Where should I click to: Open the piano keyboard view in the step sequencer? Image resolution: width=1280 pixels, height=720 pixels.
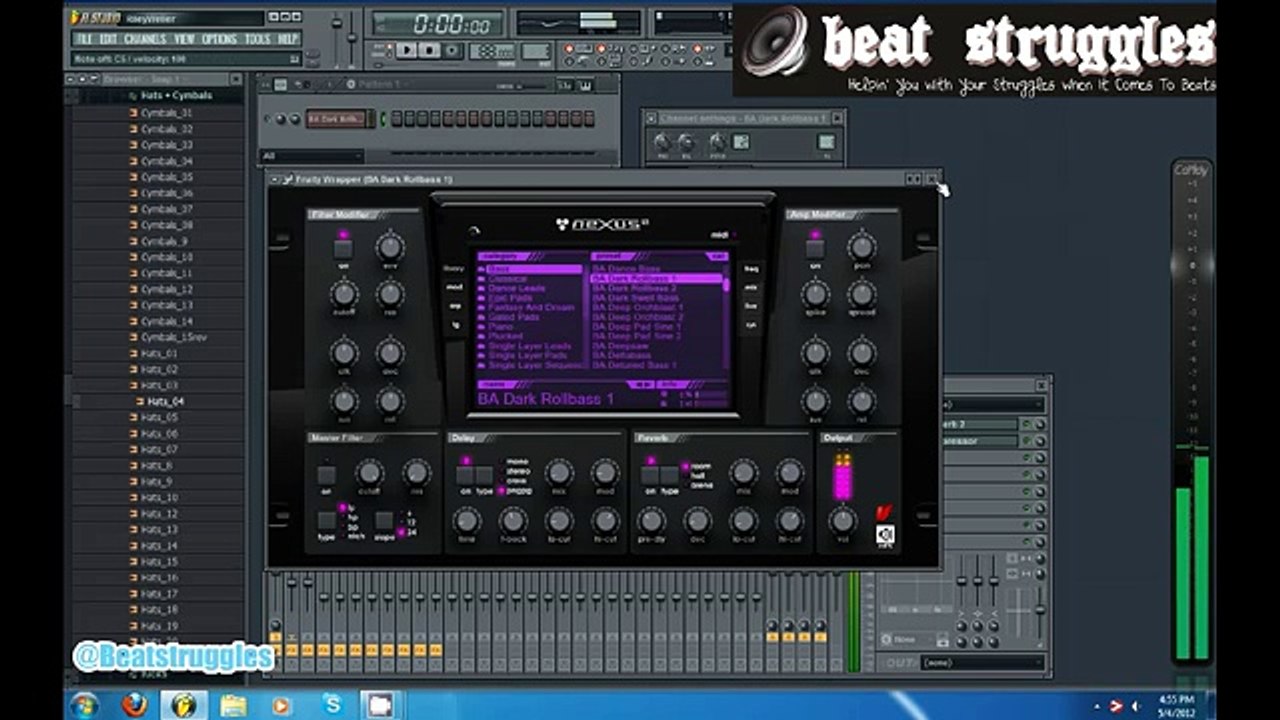tap(584, 86)
